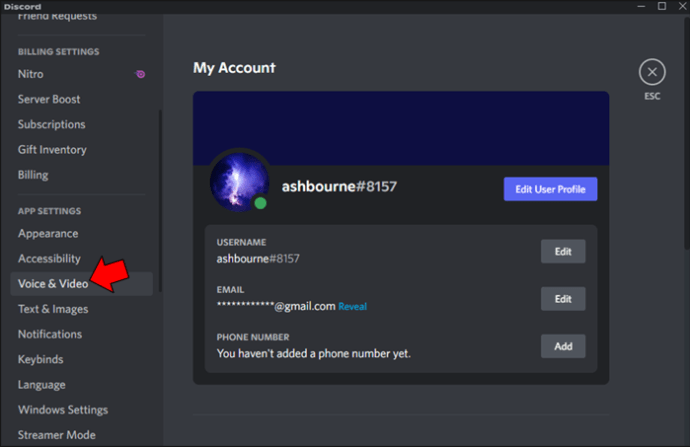This screenshot has height=447, width=690.
Task: Click Edit button next to email
Action: click(563, 299)
